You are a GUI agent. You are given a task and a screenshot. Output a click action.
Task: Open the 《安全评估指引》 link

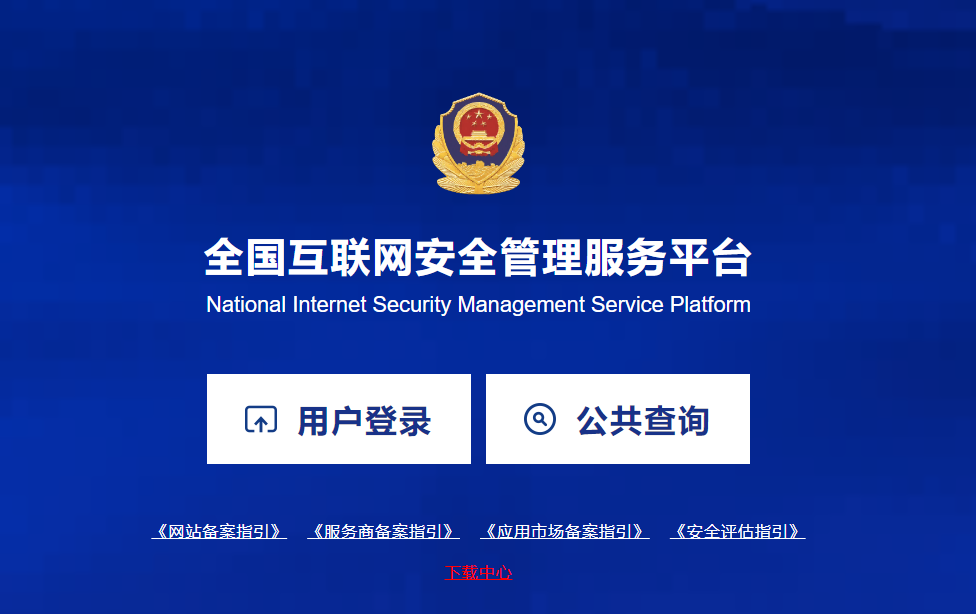point(738,531)
